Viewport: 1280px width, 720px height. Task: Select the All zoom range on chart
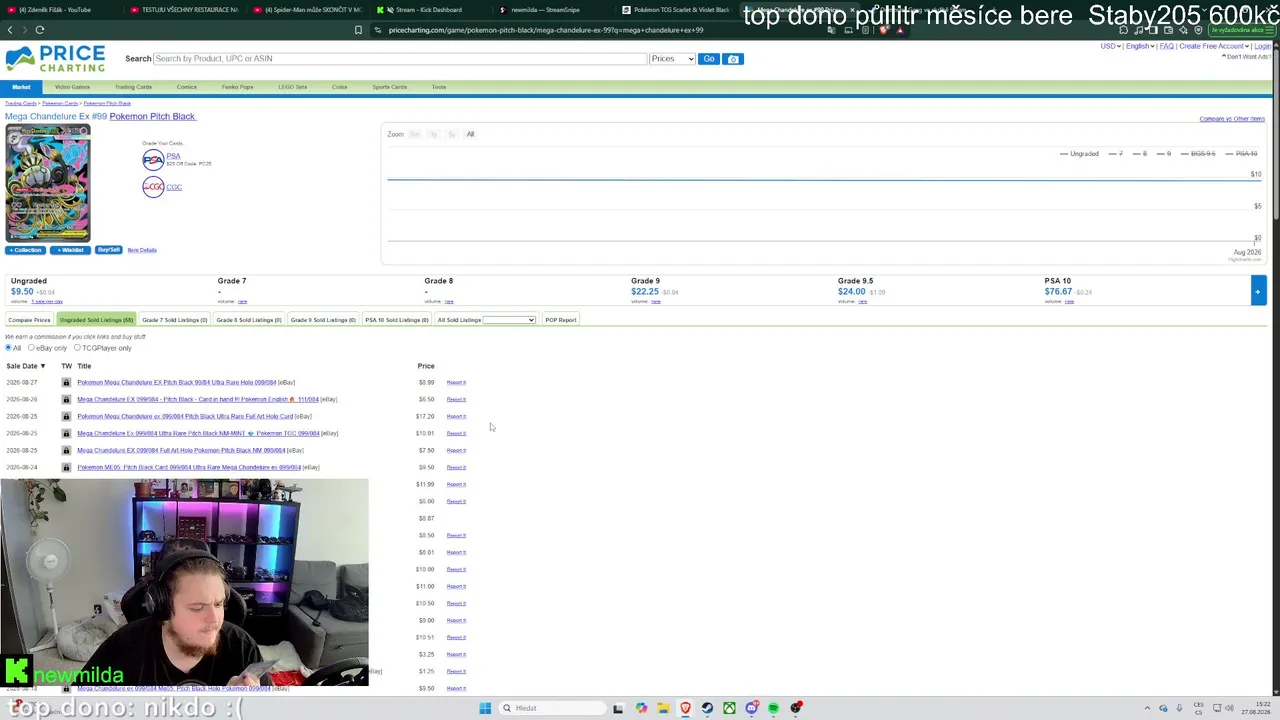click(470, 134)
